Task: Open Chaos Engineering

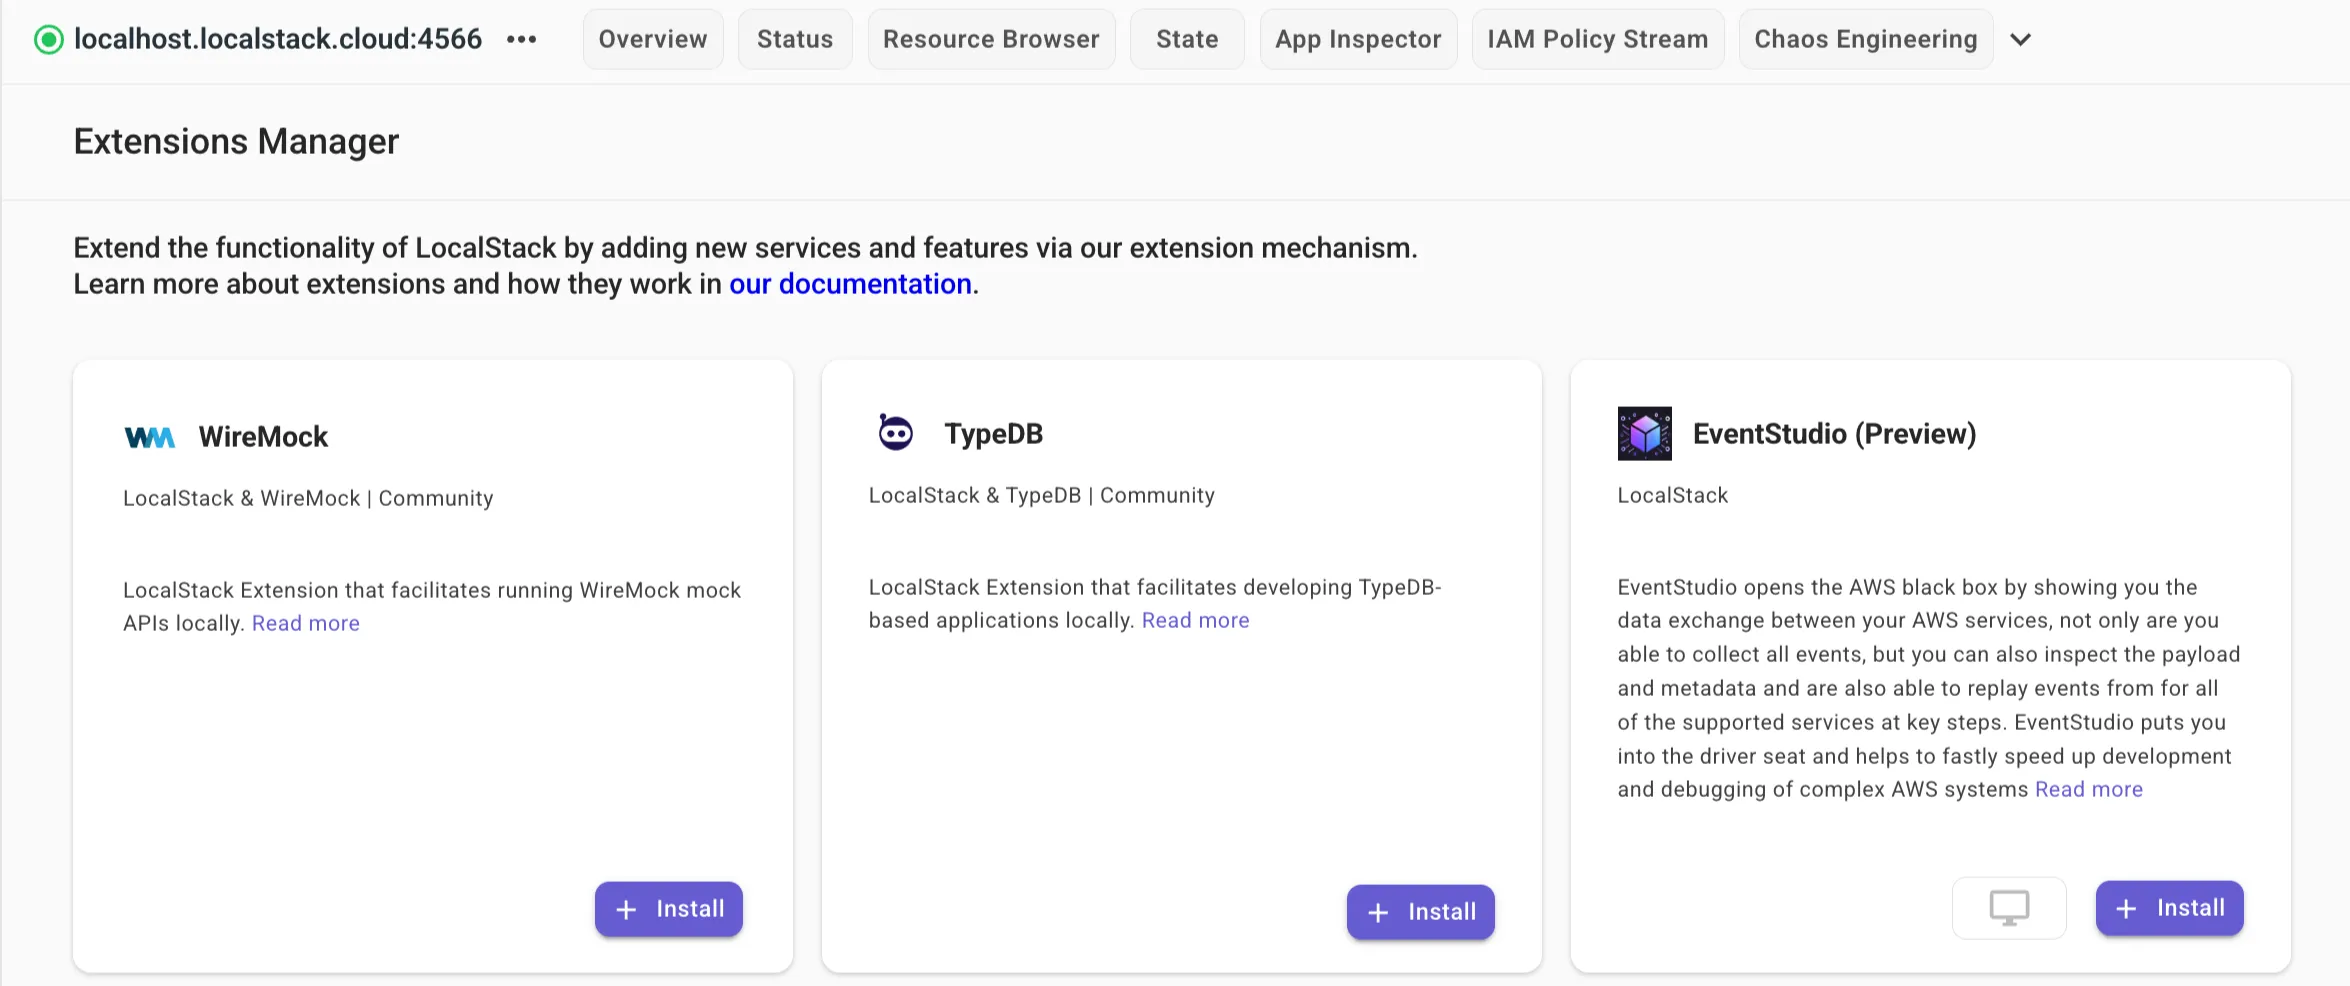Action: tap(1864, 39)
